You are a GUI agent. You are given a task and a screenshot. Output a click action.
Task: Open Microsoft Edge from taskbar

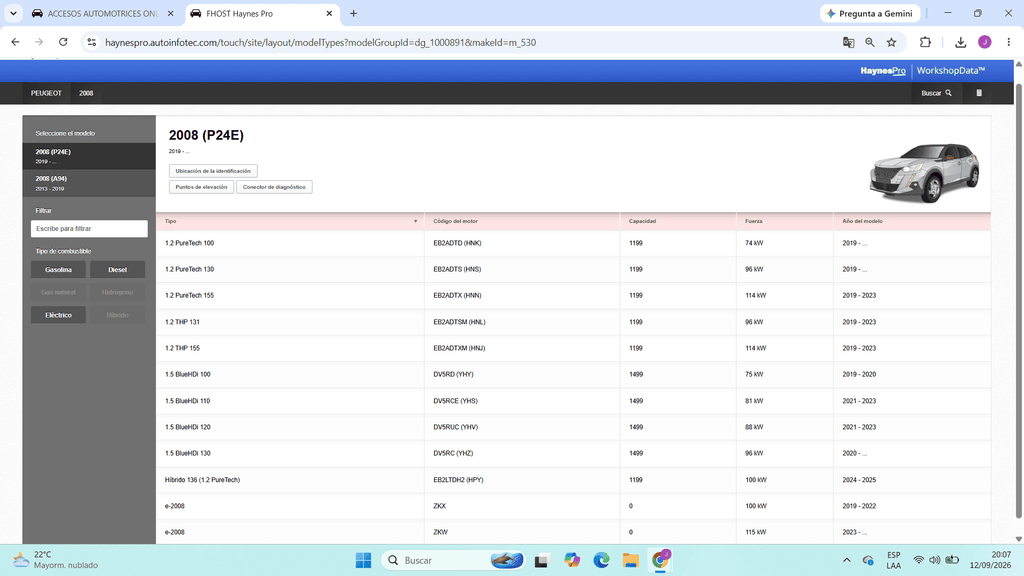point(601,560)
